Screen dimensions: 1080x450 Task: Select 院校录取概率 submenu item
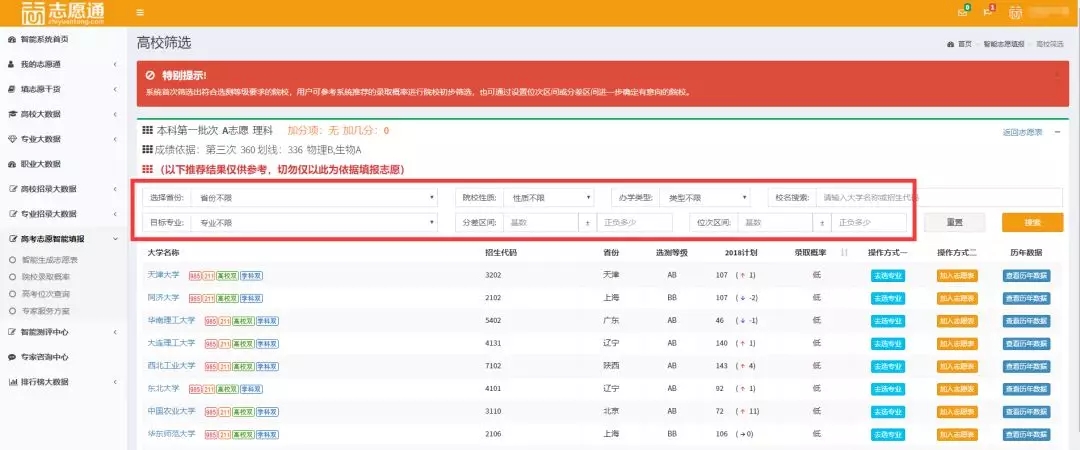tap(46, 276)
